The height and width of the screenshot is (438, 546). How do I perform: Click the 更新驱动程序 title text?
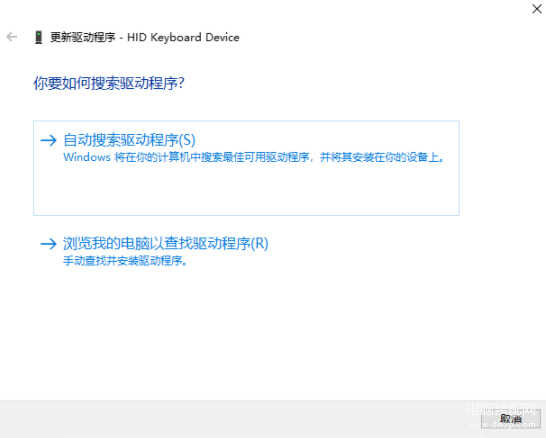click(83, 37)
